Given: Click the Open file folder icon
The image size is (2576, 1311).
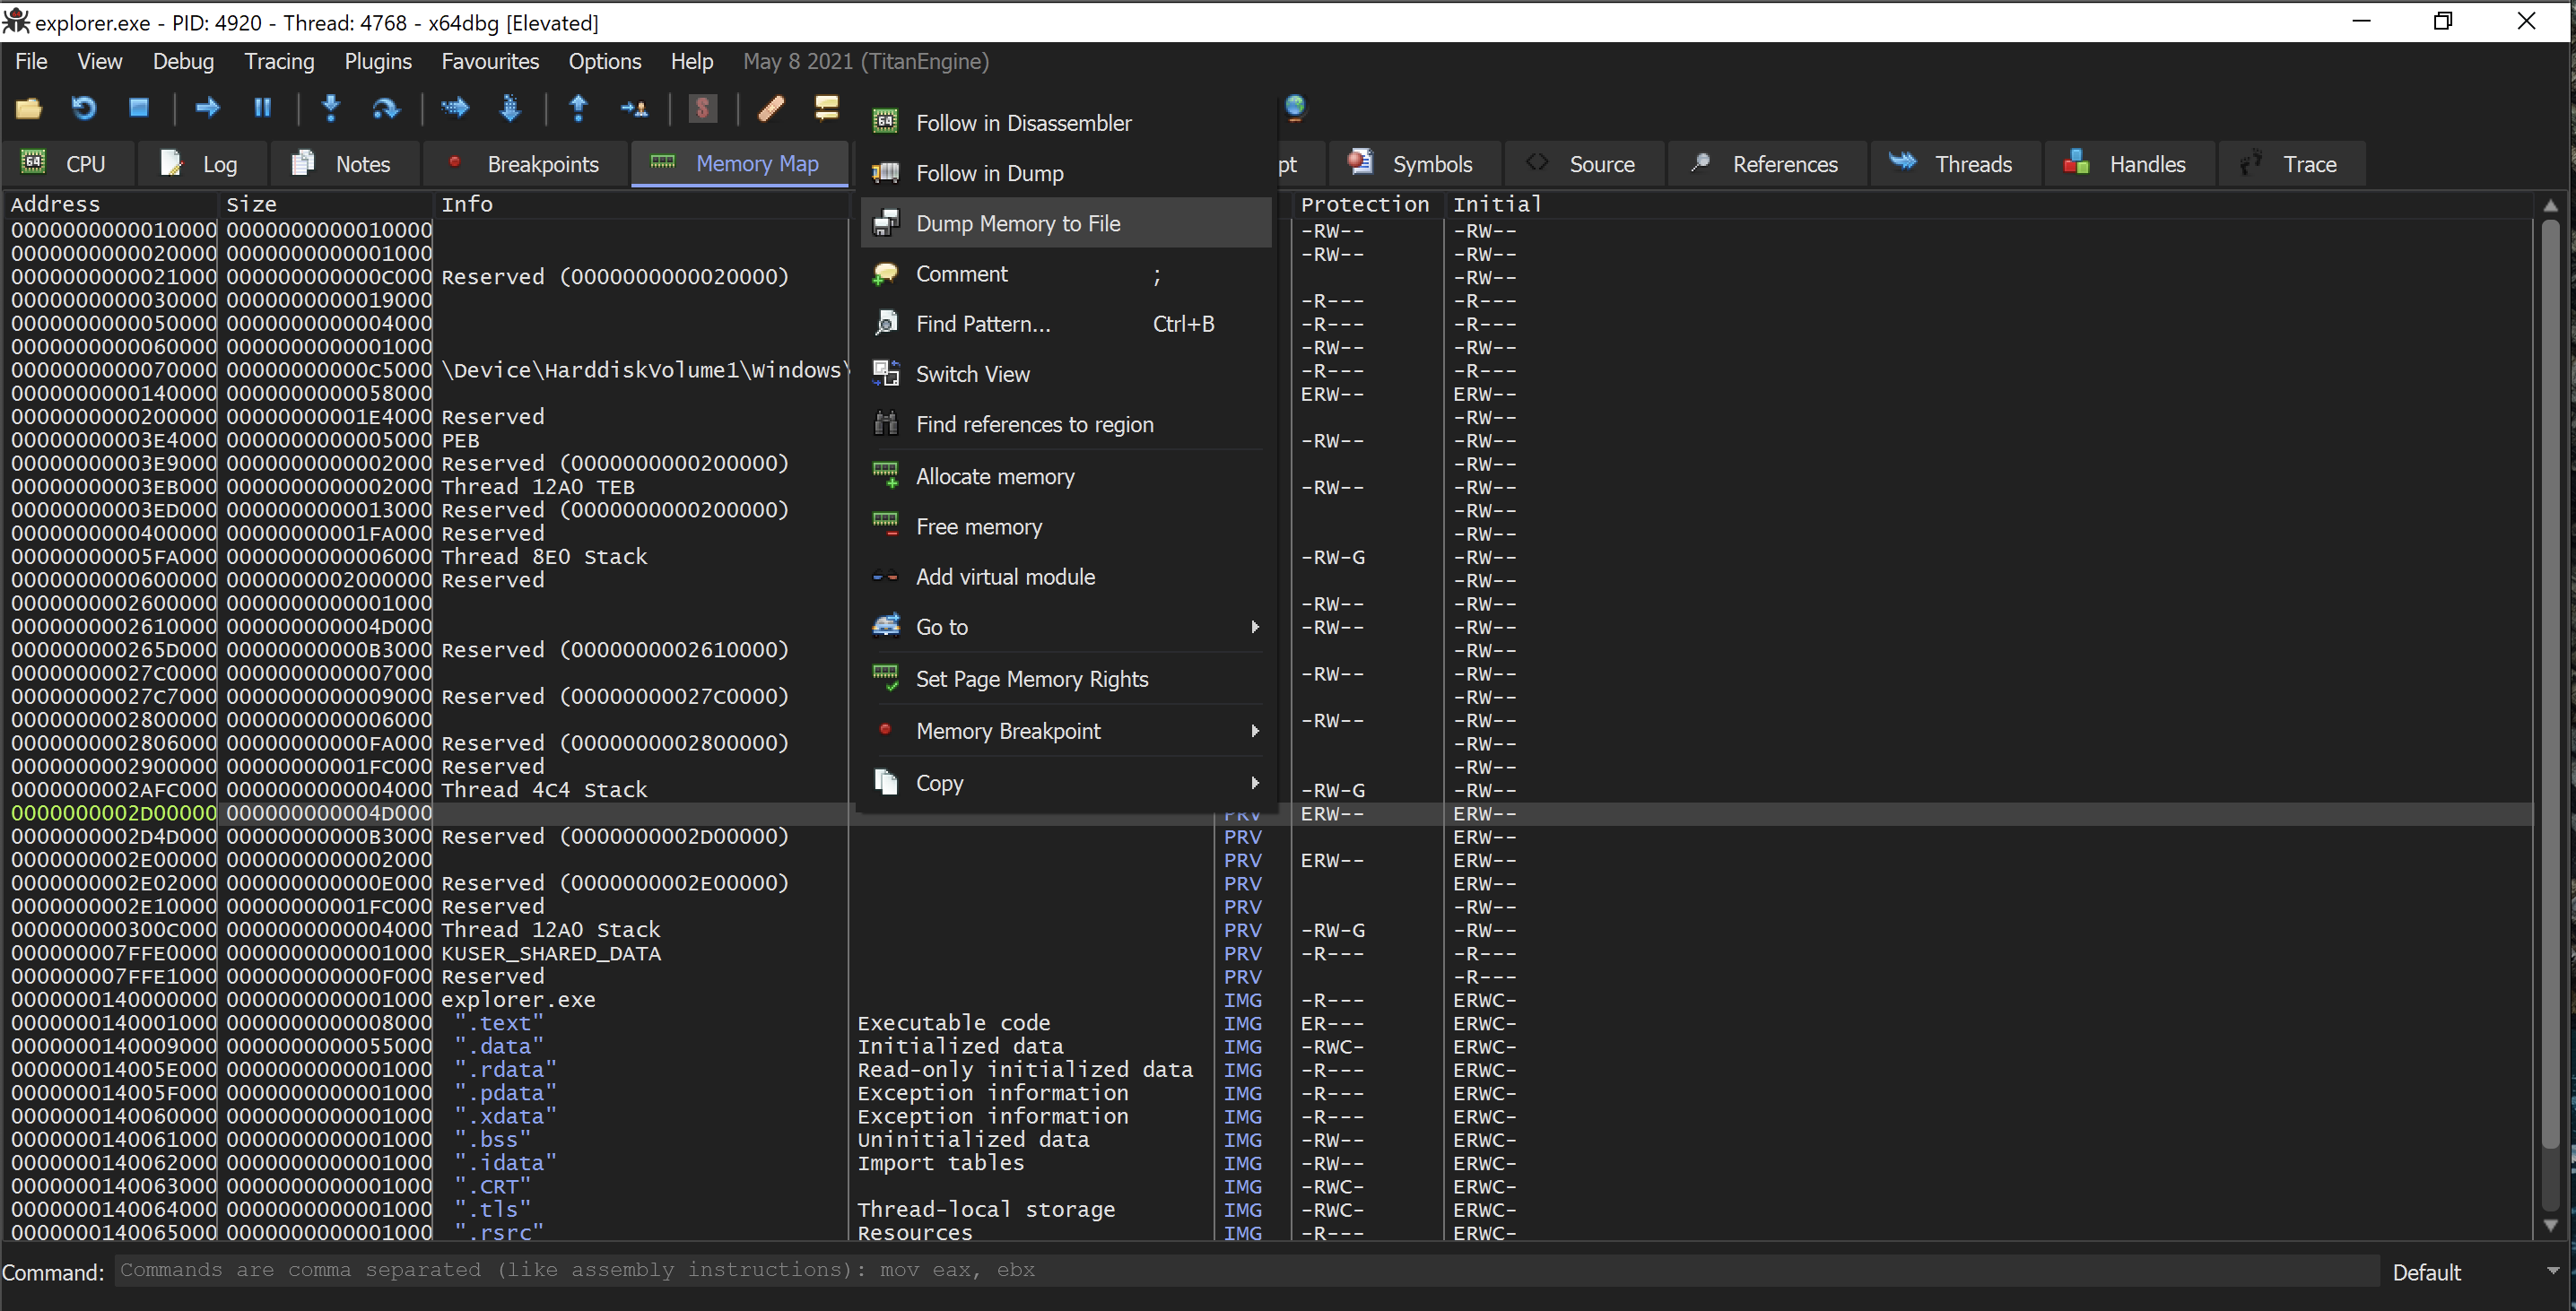Looking at the screenshot, I should [x=28, y=108].
